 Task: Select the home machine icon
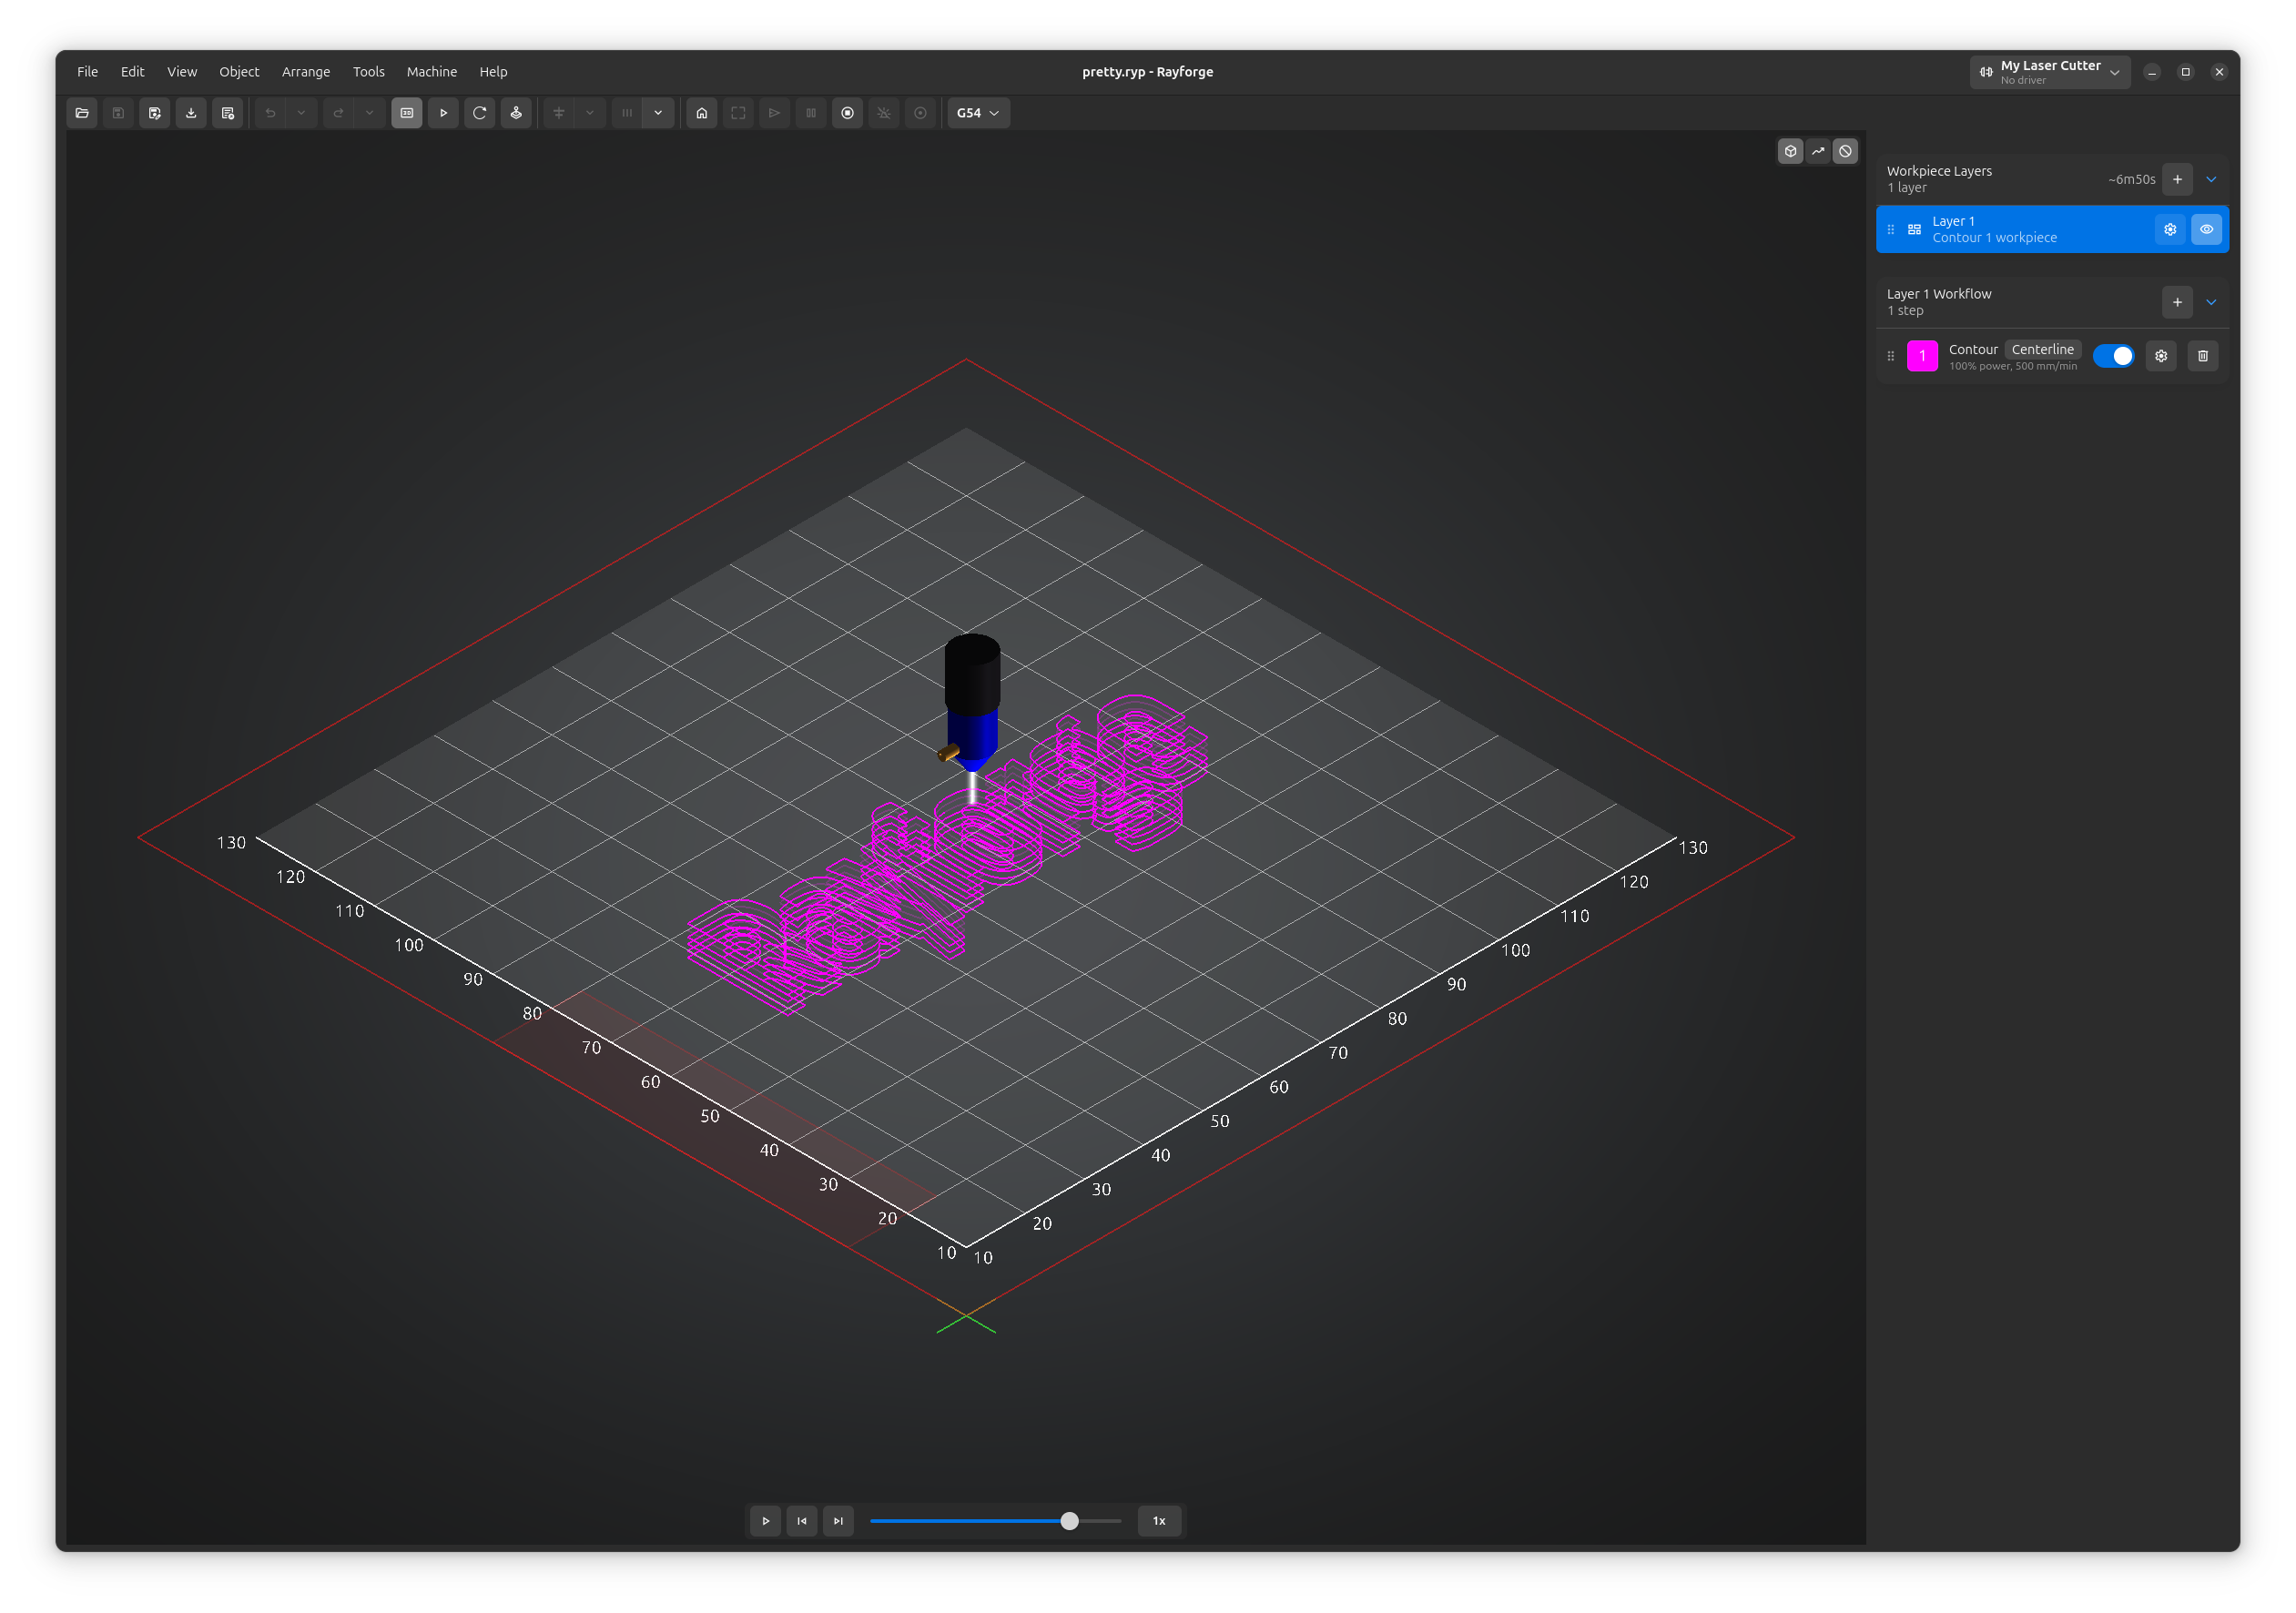701,113
